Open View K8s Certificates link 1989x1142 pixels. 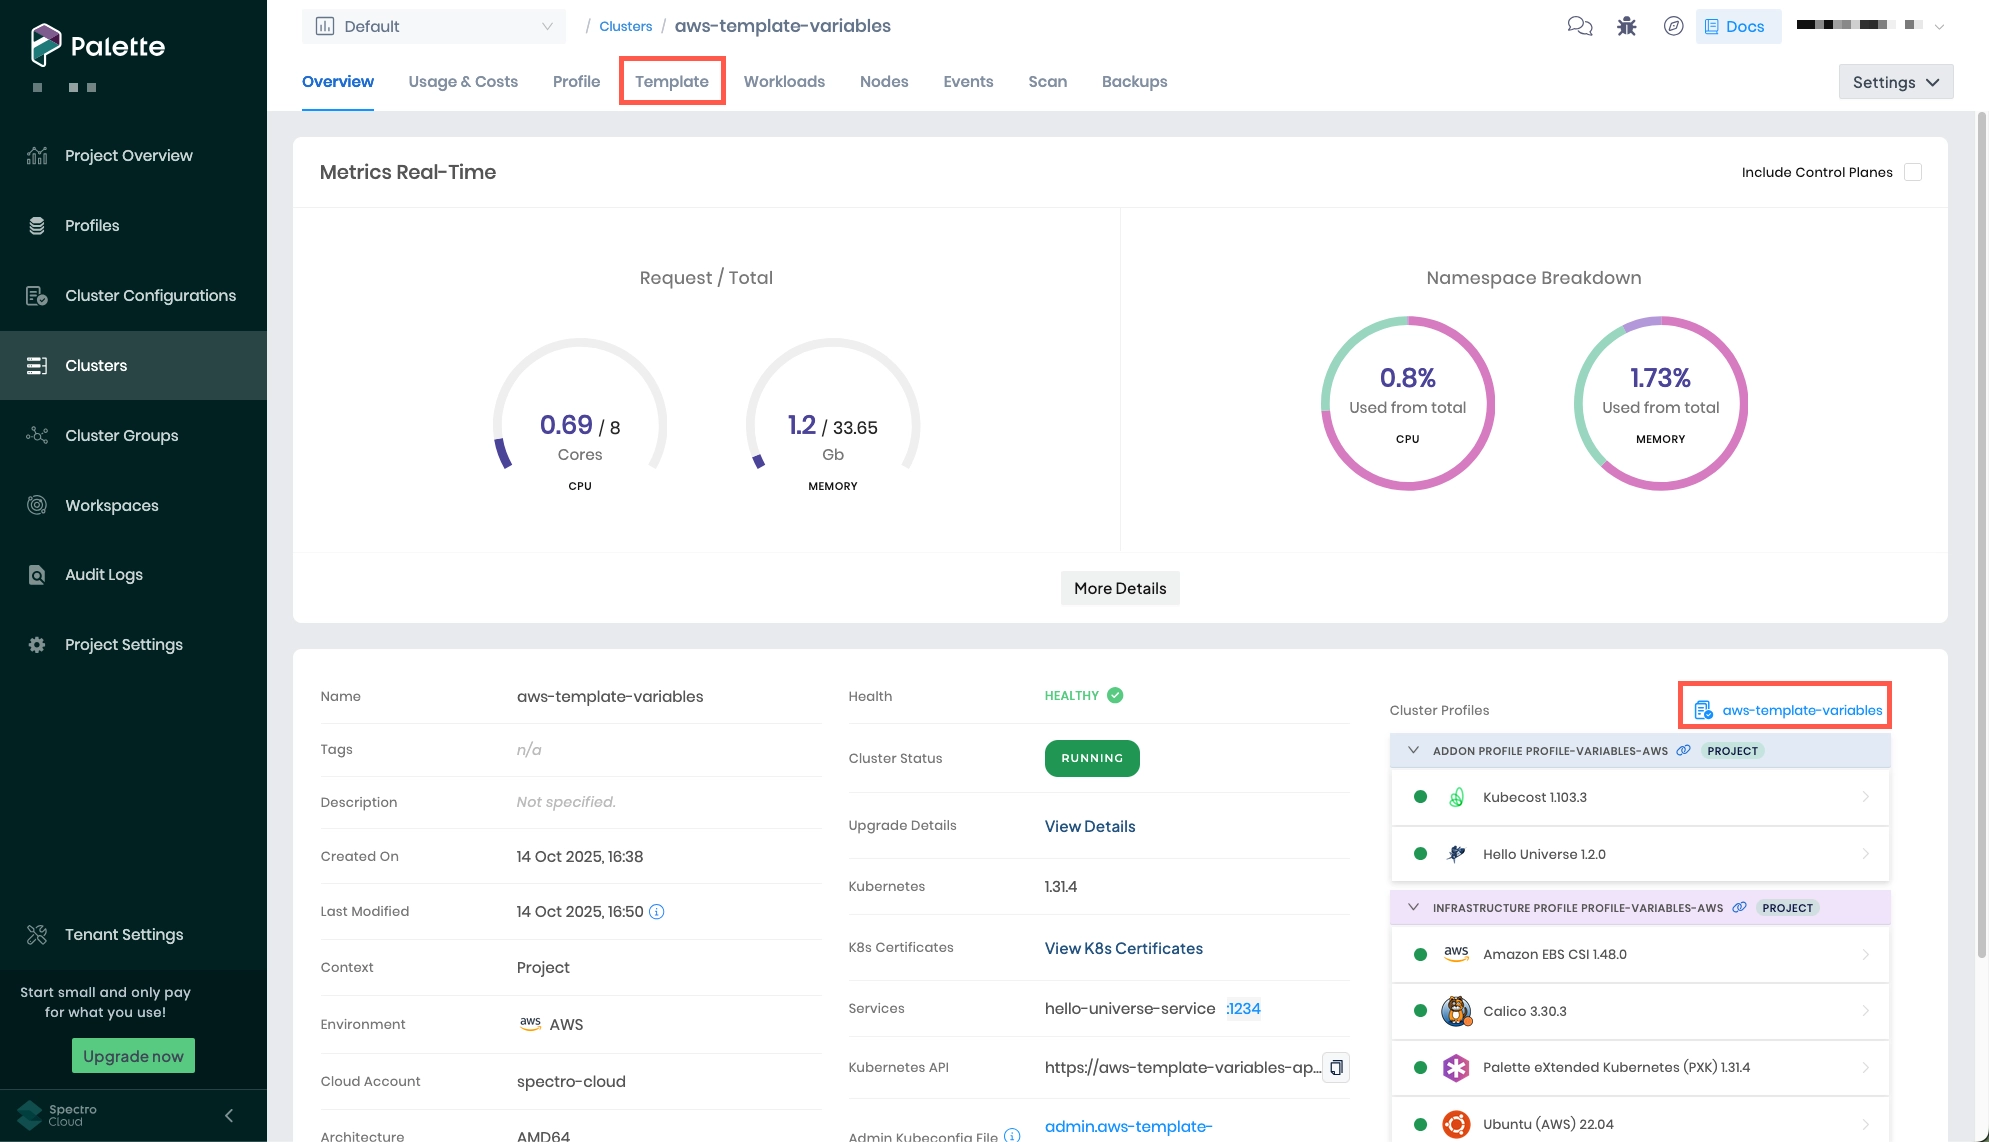click(1123, 947)
